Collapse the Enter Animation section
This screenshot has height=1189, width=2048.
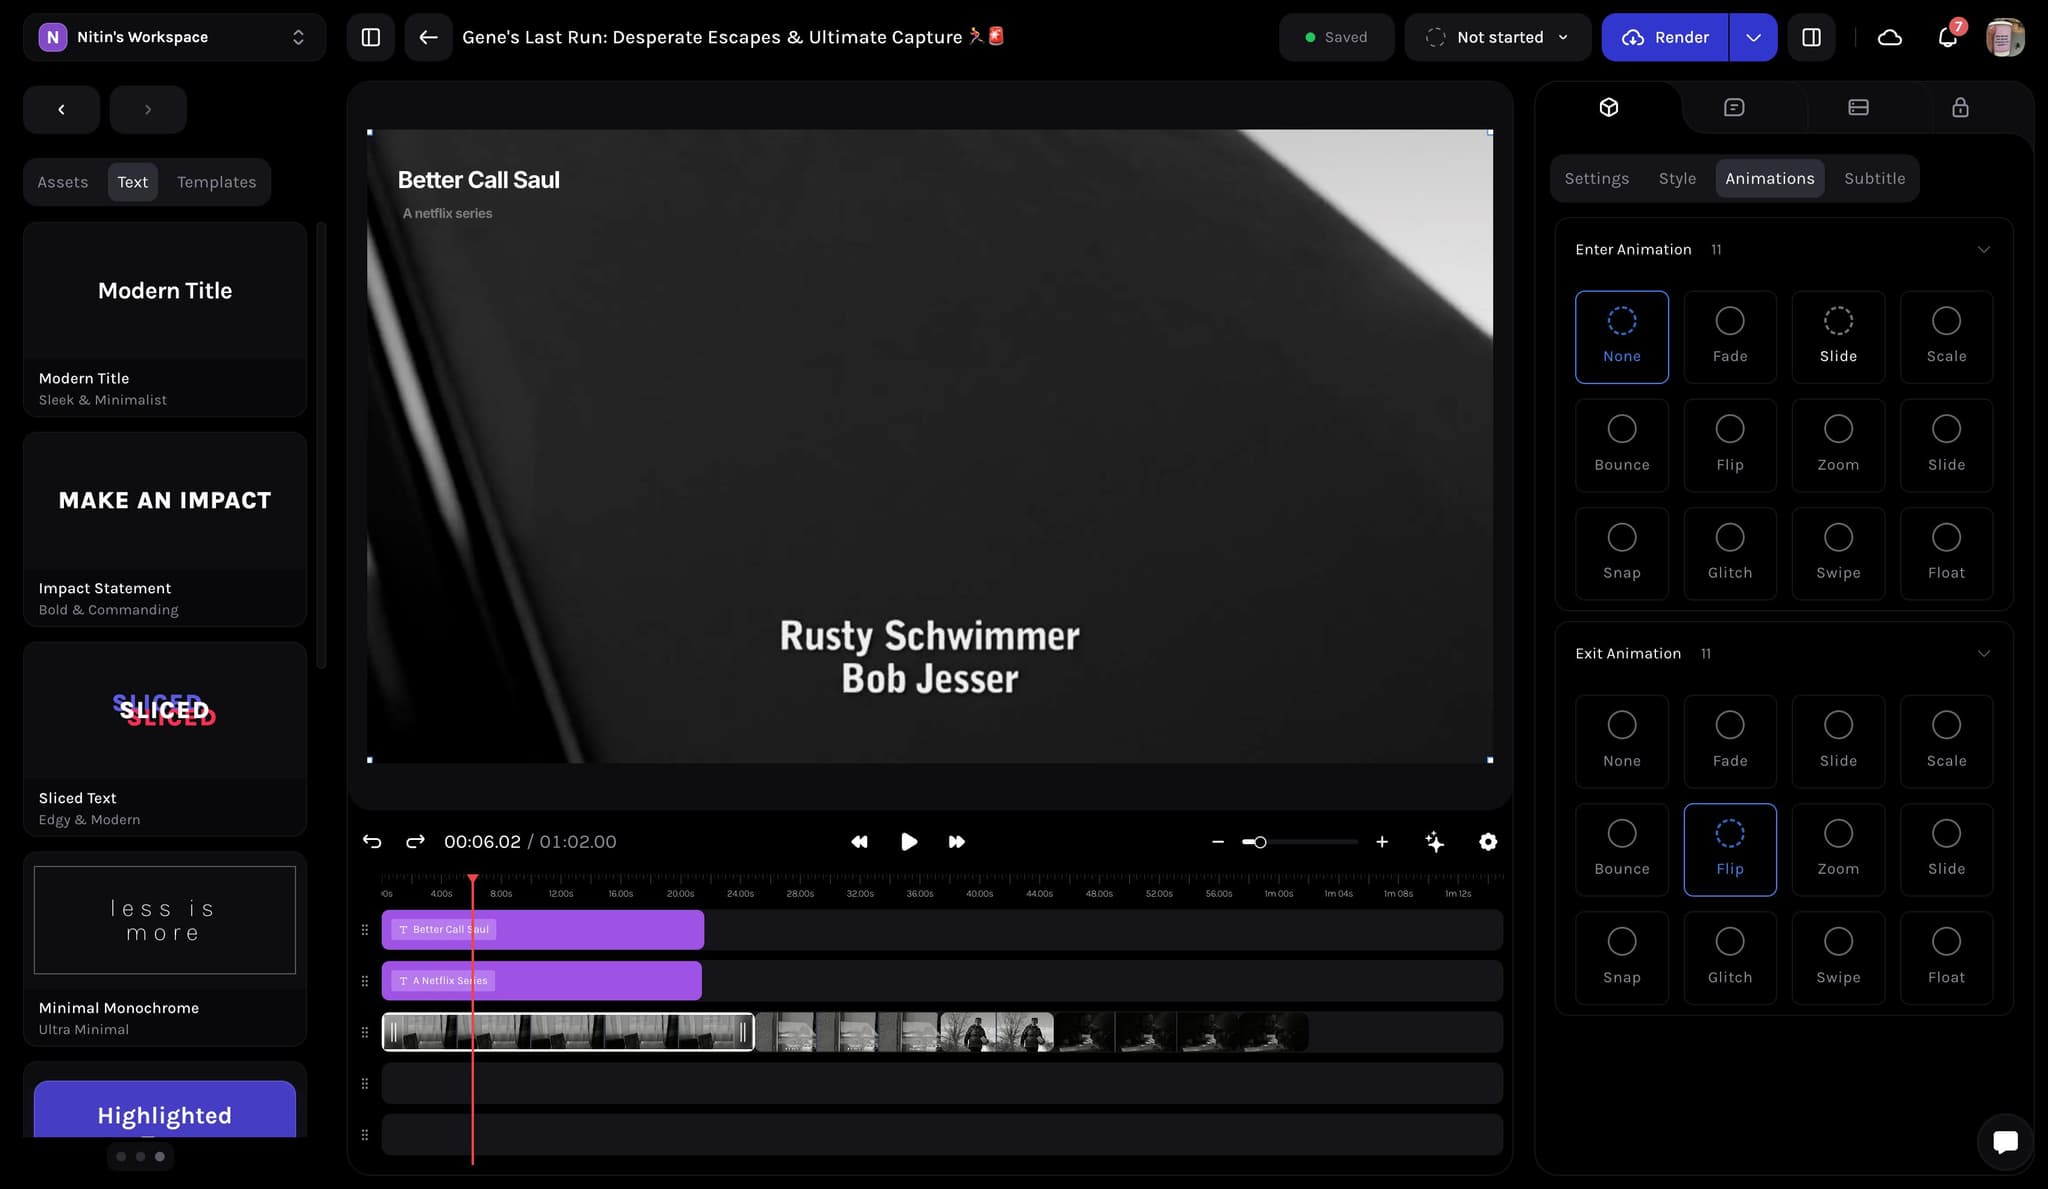click(1983, 249)
